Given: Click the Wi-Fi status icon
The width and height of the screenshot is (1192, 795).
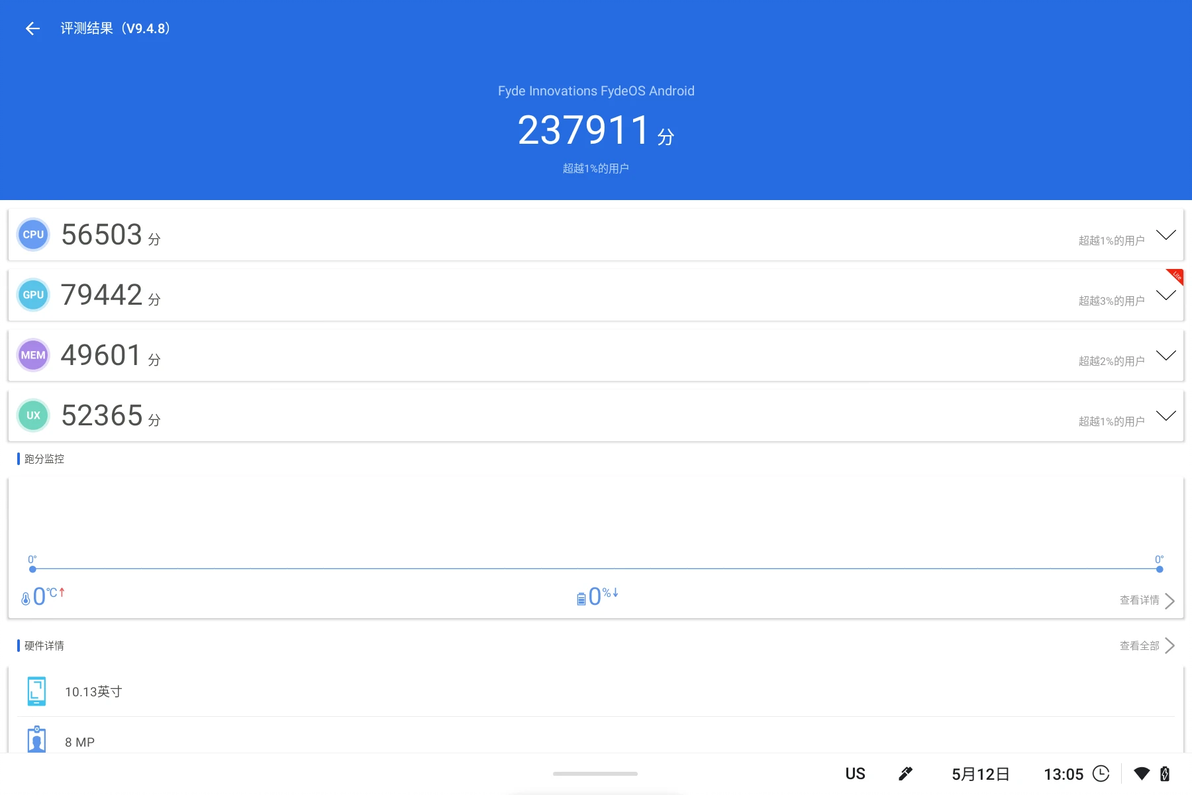Looking at the screenshot, I should [x=1141, y=774].
